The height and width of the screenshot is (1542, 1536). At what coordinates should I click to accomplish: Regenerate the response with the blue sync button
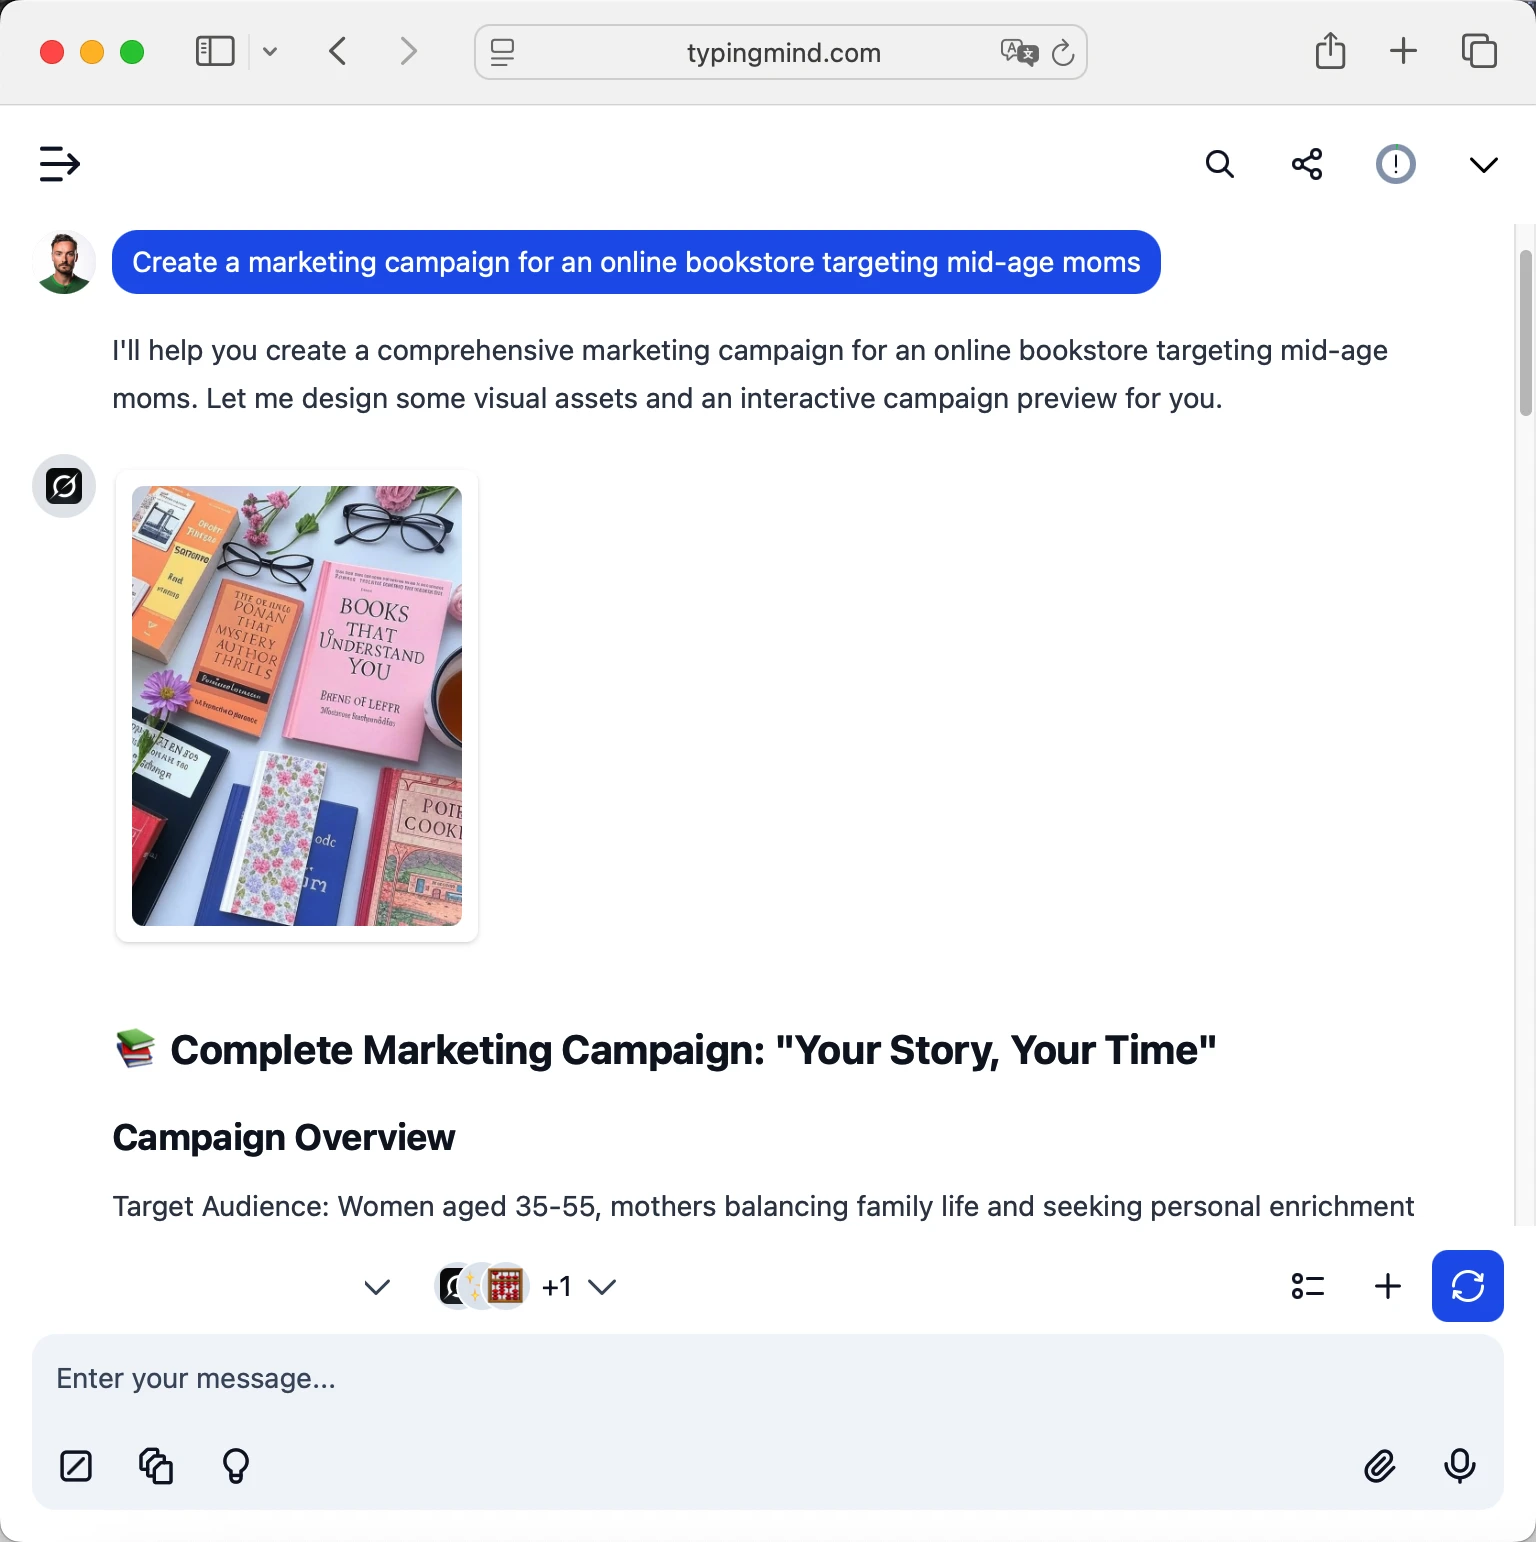point(1467,1287)
